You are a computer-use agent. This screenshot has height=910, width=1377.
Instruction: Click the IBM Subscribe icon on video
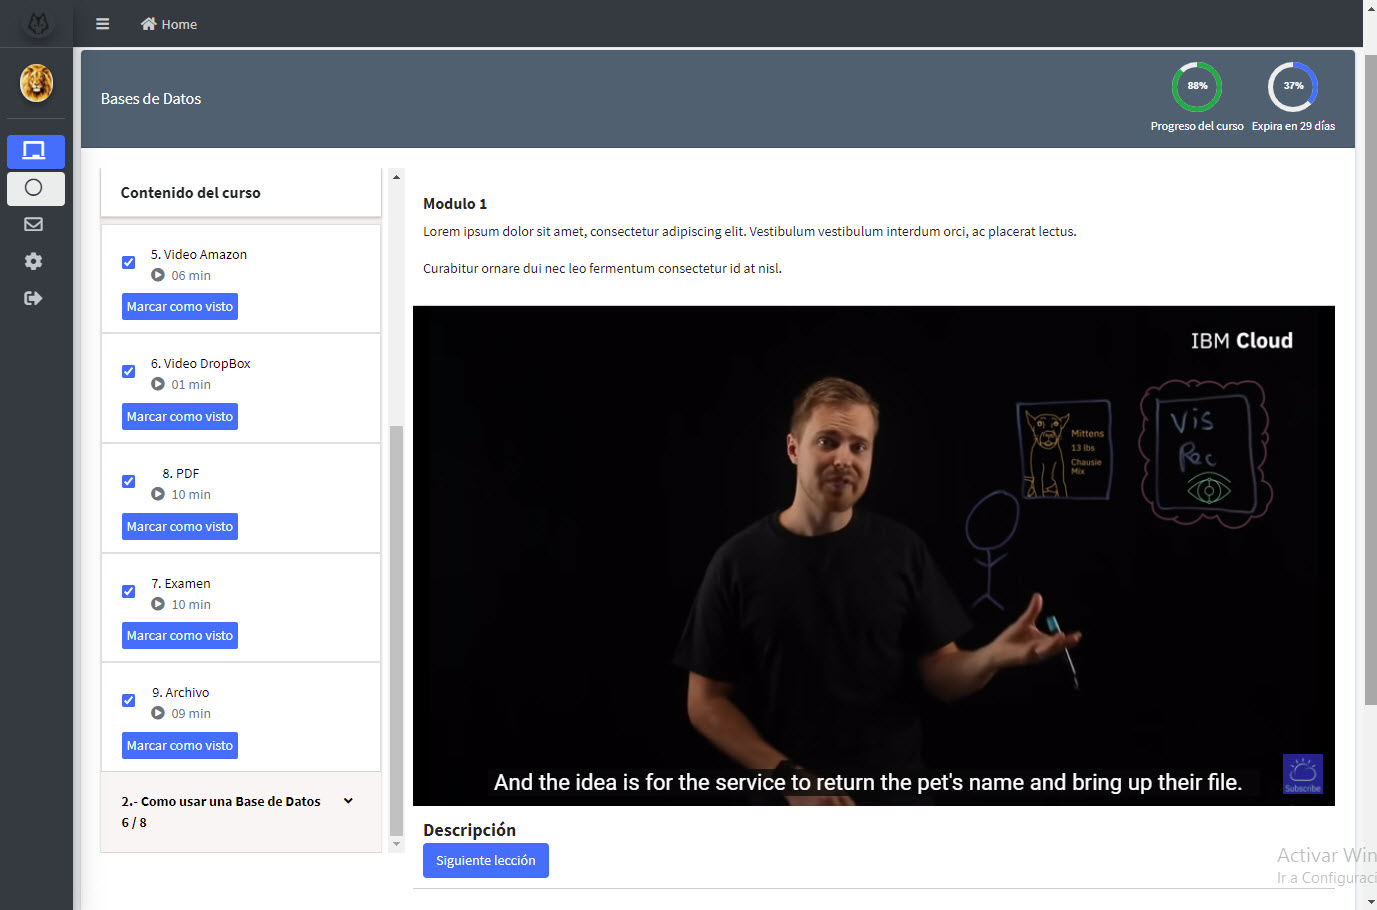pyautogui.click(x=1302, y=774)
